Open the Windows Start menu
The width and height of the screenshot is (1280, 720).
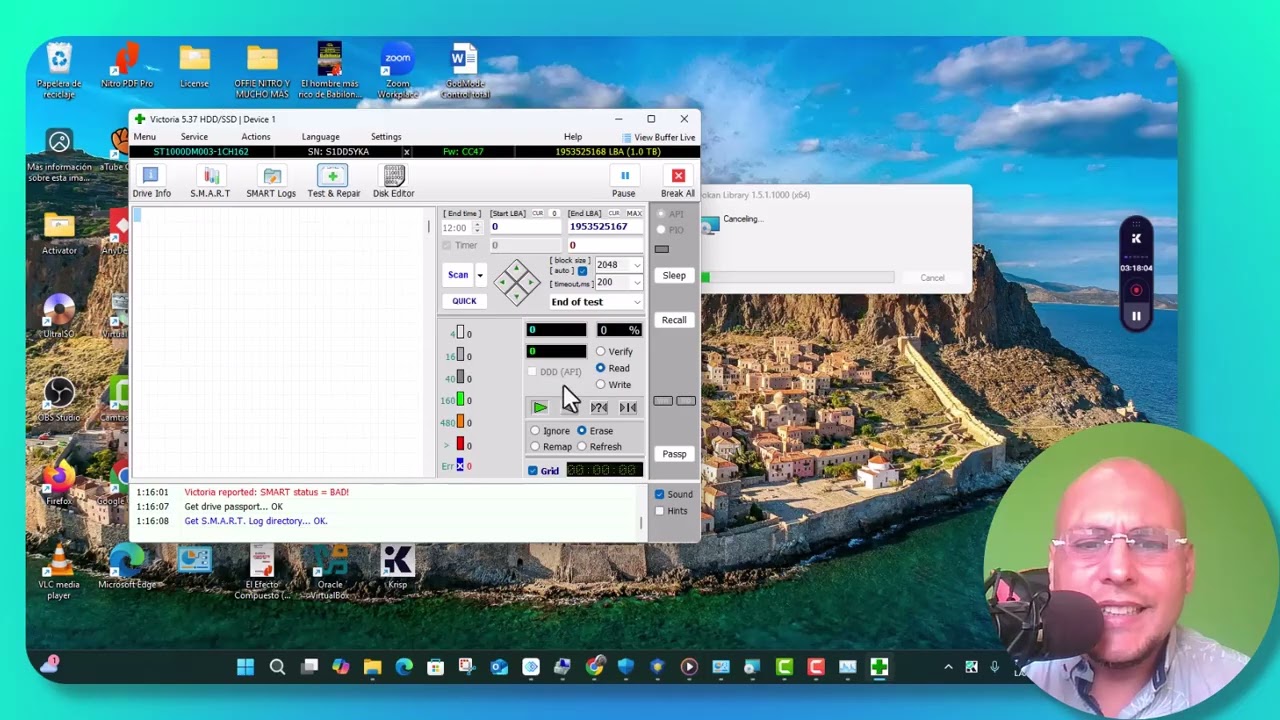(x=245, y=667)
